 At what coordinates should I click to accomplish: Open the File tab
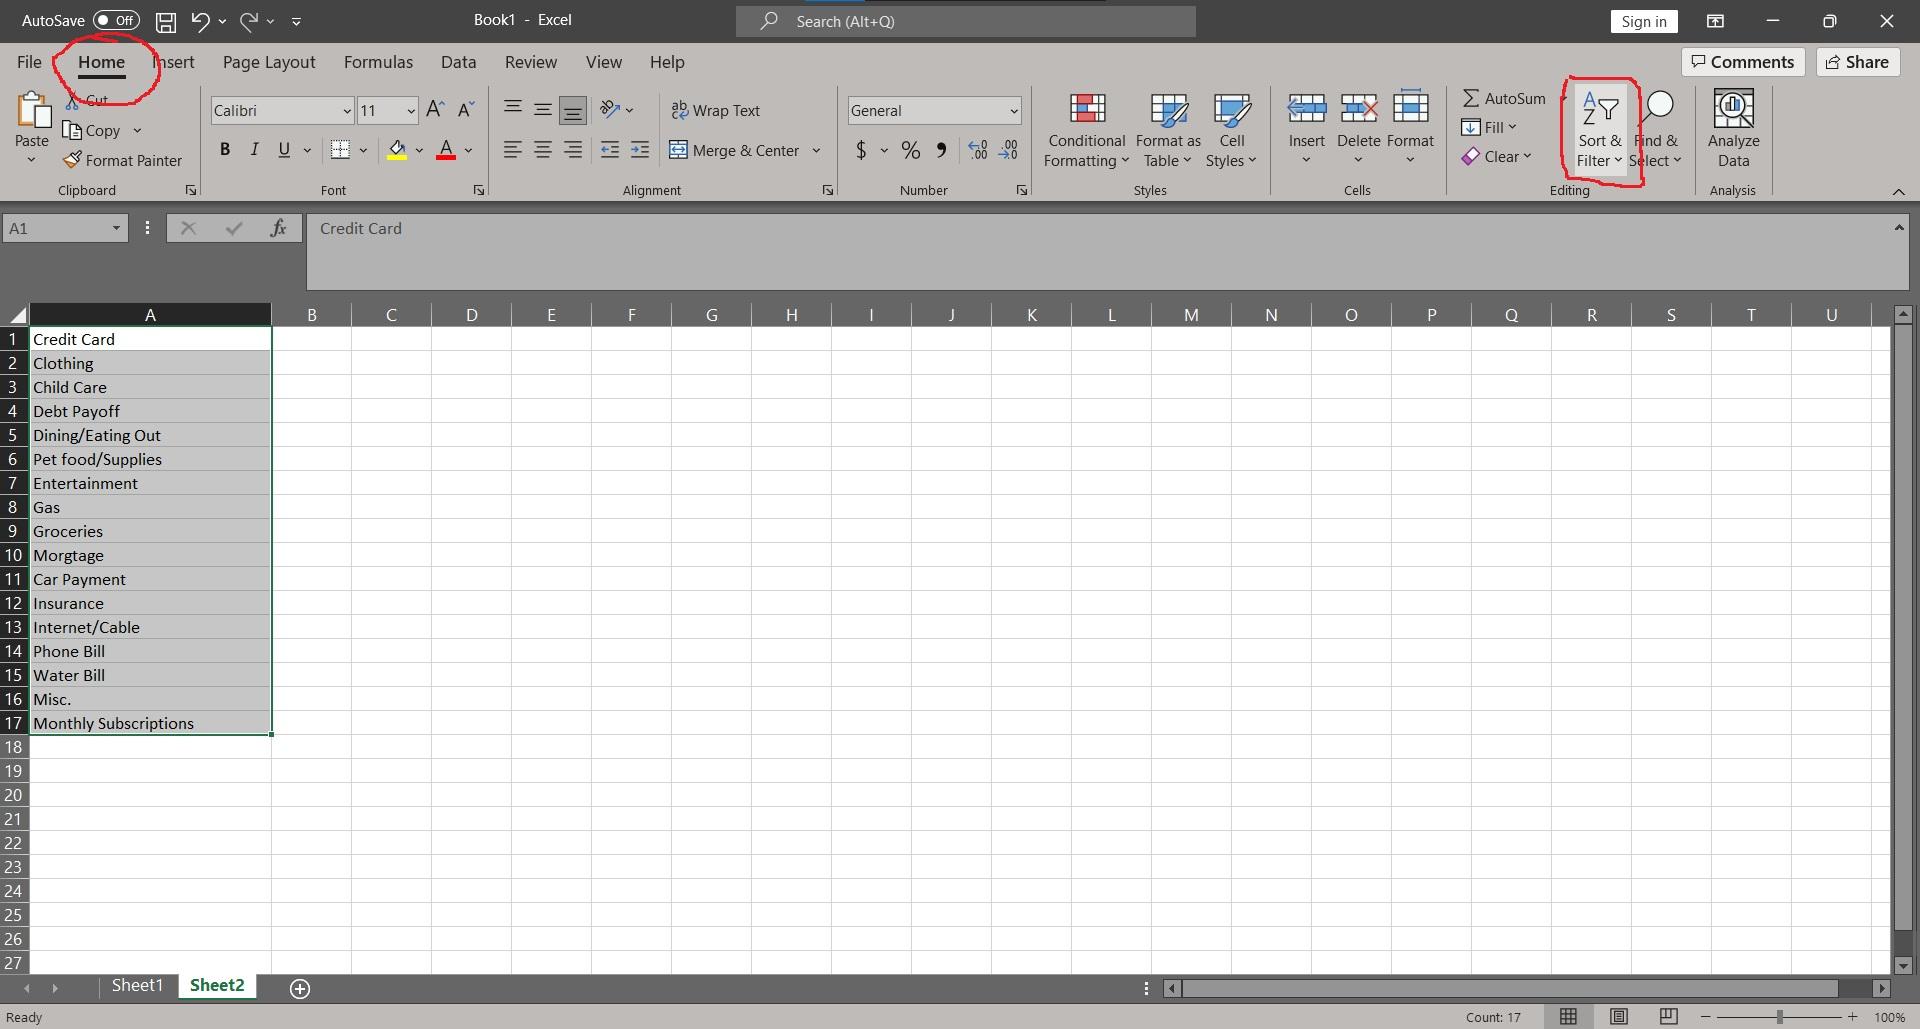(29, 62)
